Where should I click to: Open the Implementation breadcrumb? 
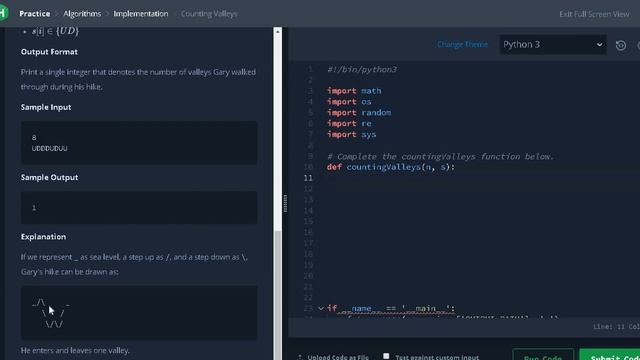click(x=141, y=13)
